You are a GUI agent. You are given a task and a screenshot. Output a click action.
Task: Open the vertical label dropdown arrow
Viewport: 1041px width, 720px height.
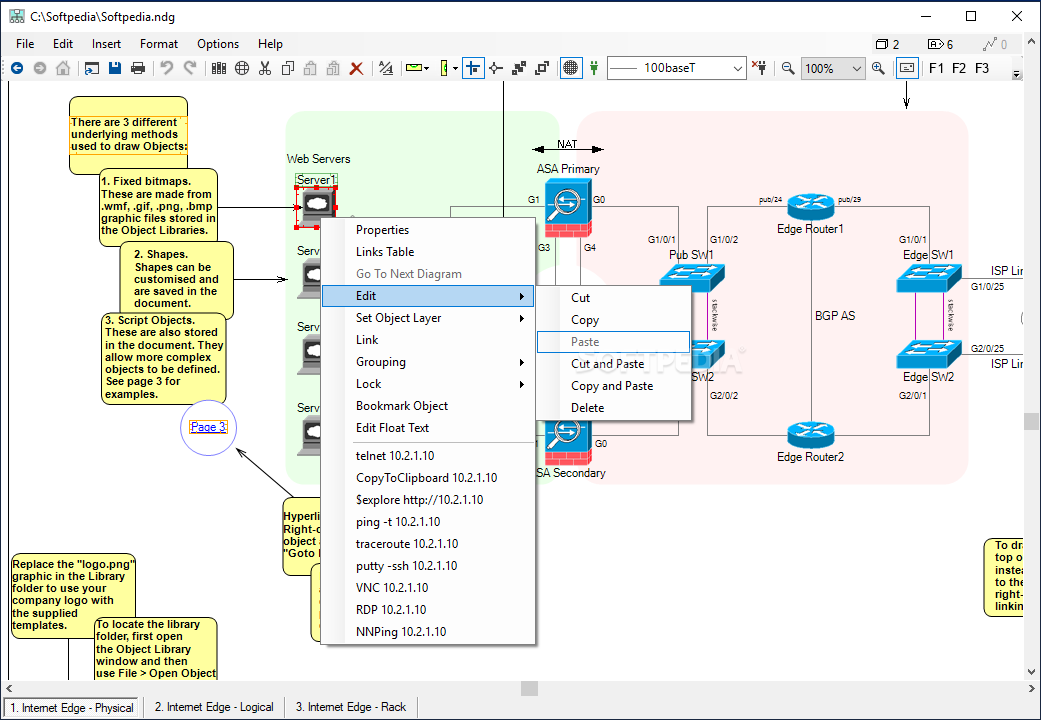(x=455, y=68)
